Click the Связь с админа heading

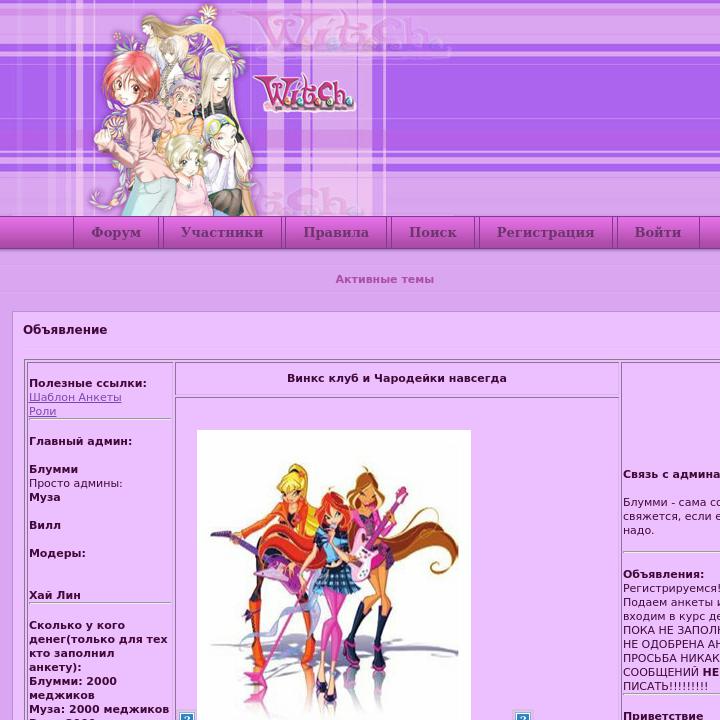[x=671, y=474]
